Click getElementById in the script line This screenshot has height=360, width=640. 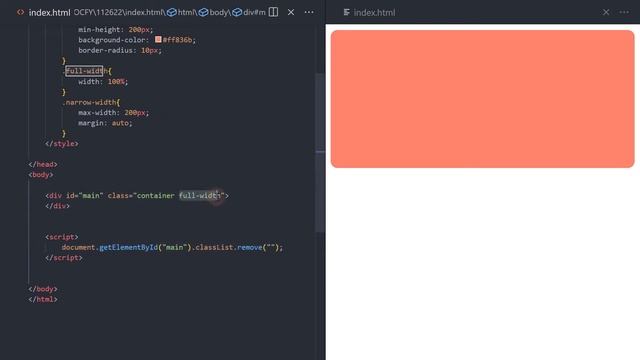(x=128, y=247)
